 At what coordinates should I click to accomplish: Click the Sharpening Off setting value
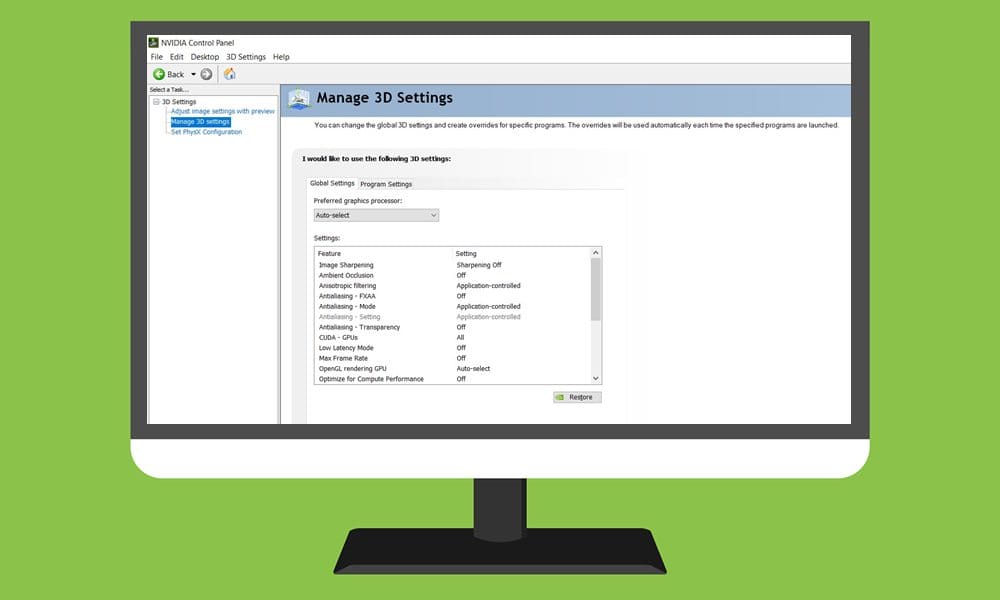click(479, 265)
